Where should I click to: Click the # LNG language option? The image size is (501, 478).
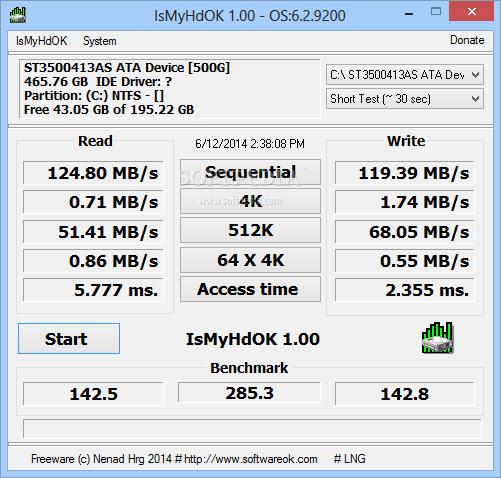[350, 459]
